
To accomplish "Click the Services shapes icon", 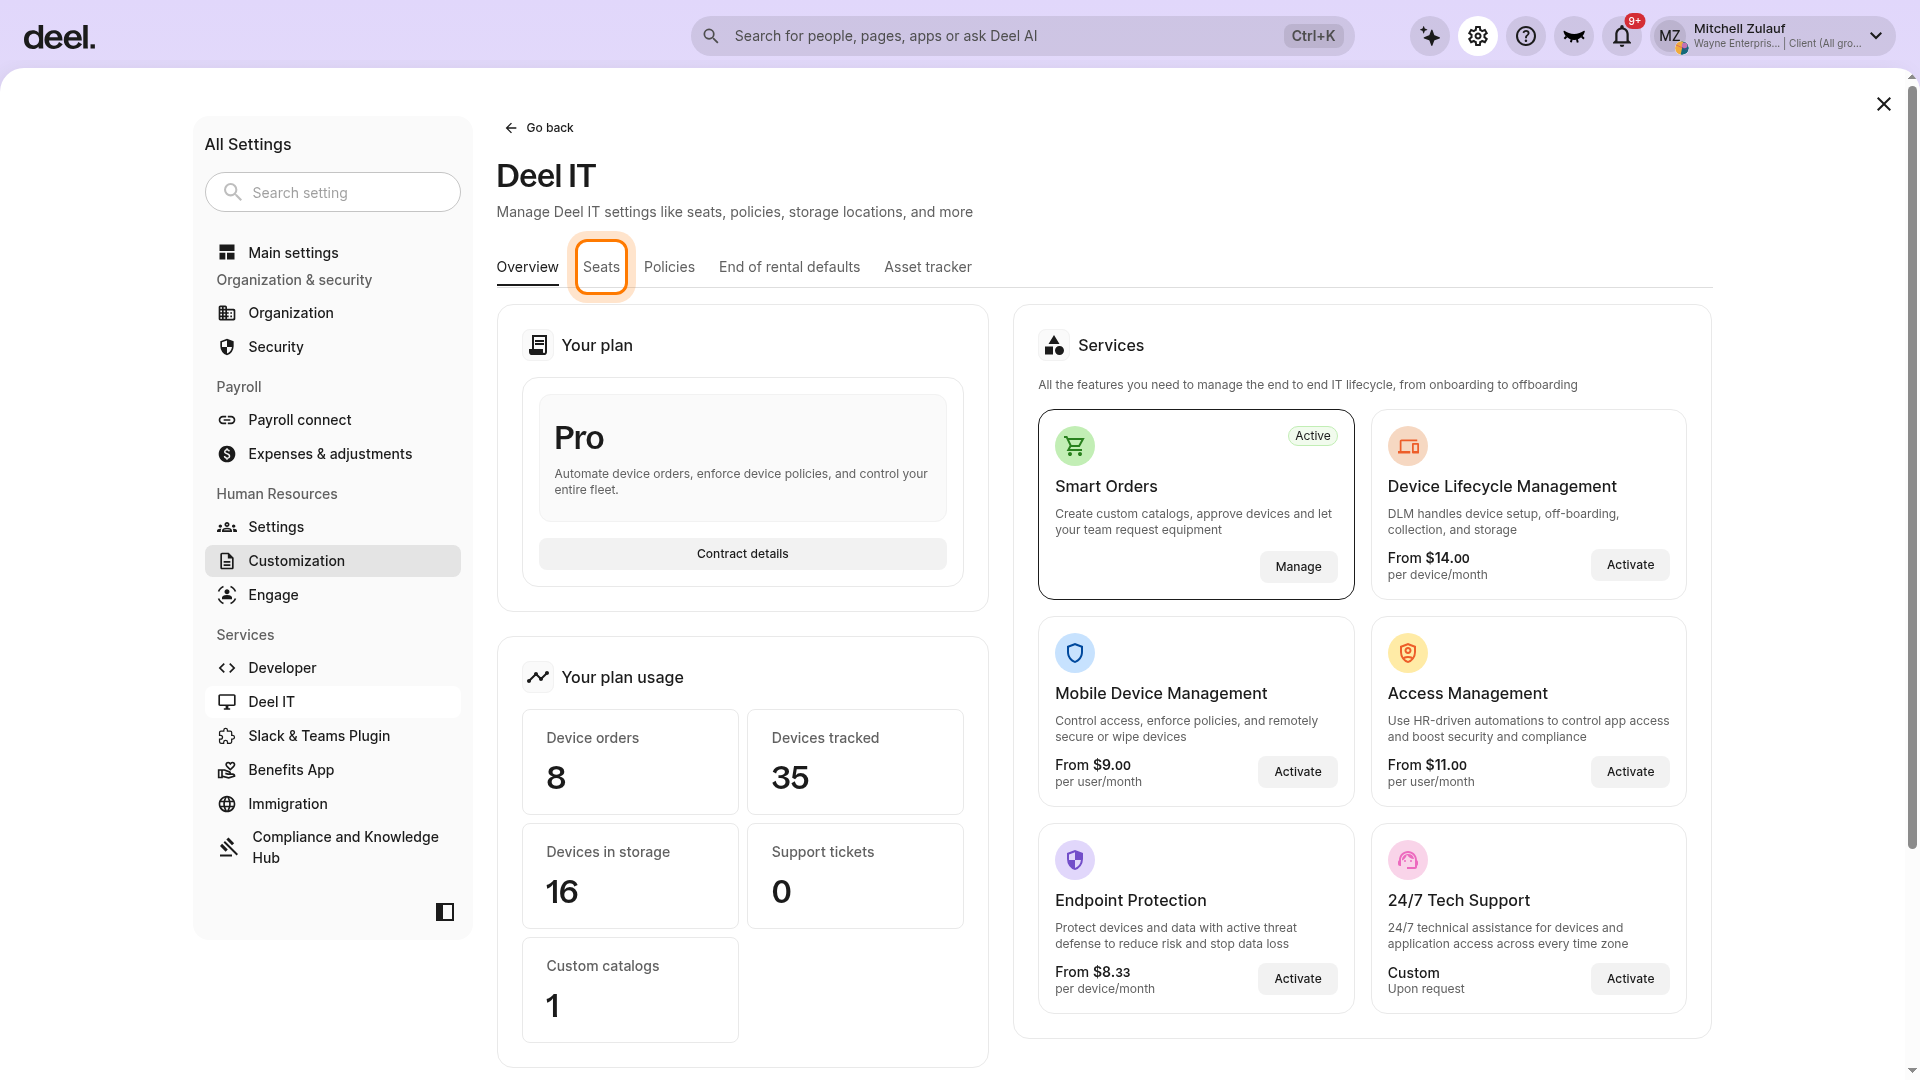I will (x=1054, y=345).
